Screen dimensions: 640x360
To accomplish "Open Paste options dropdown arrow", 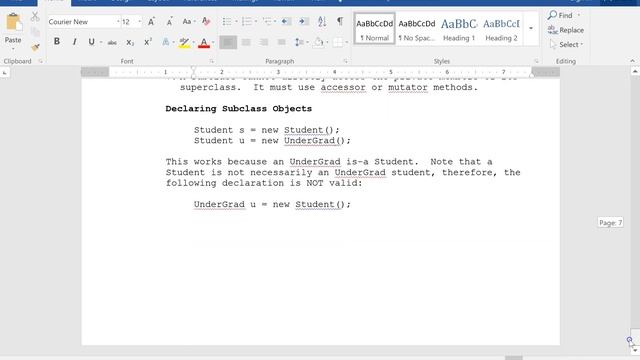I will tap(13, 49).
